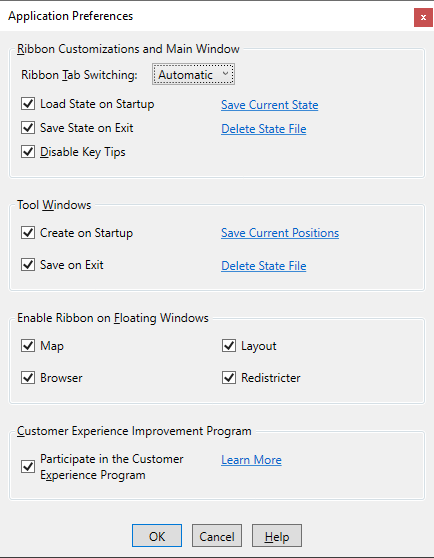Uncheck Tool Windows Save on Exit

click(x=28, y=265)
